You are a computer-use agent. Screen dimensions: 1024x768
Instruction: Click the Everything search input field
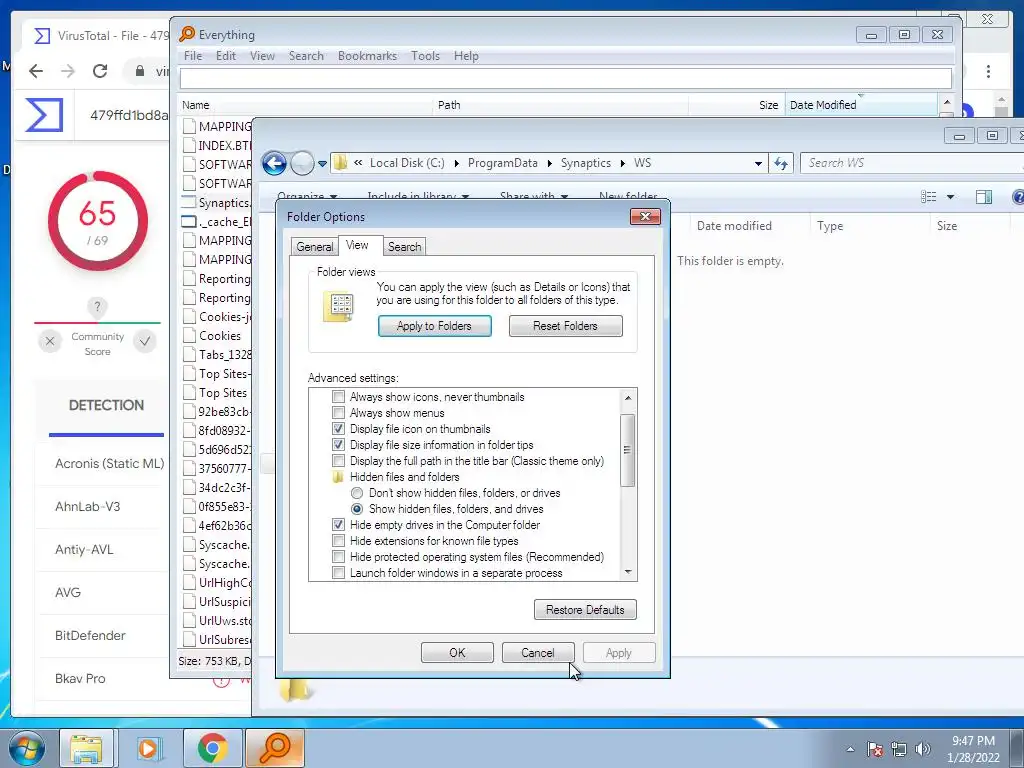(566, 78)
